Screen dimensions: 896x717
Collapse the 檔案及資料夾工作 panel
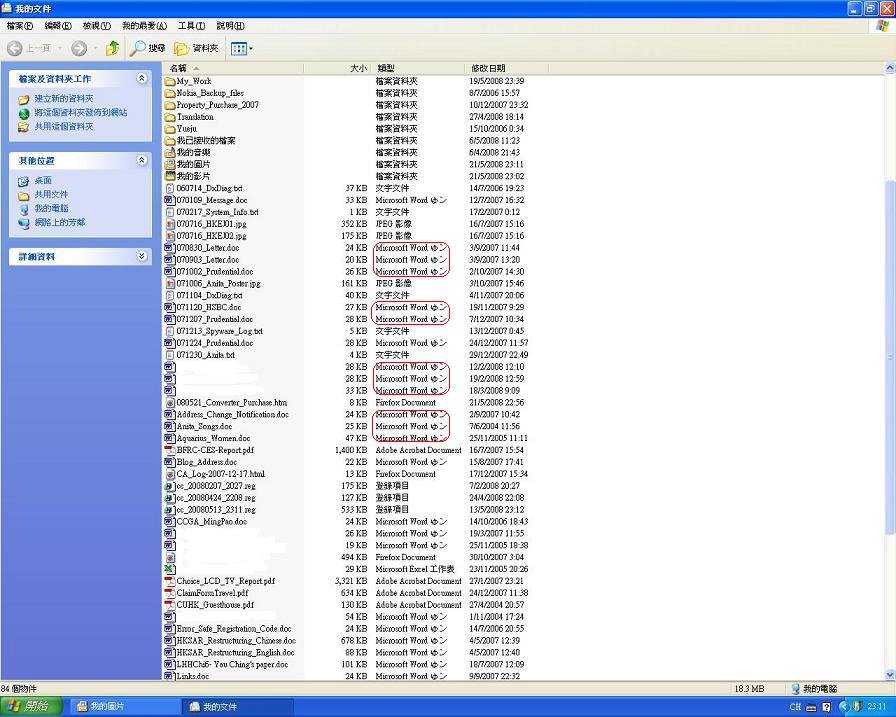coord(142,79)
